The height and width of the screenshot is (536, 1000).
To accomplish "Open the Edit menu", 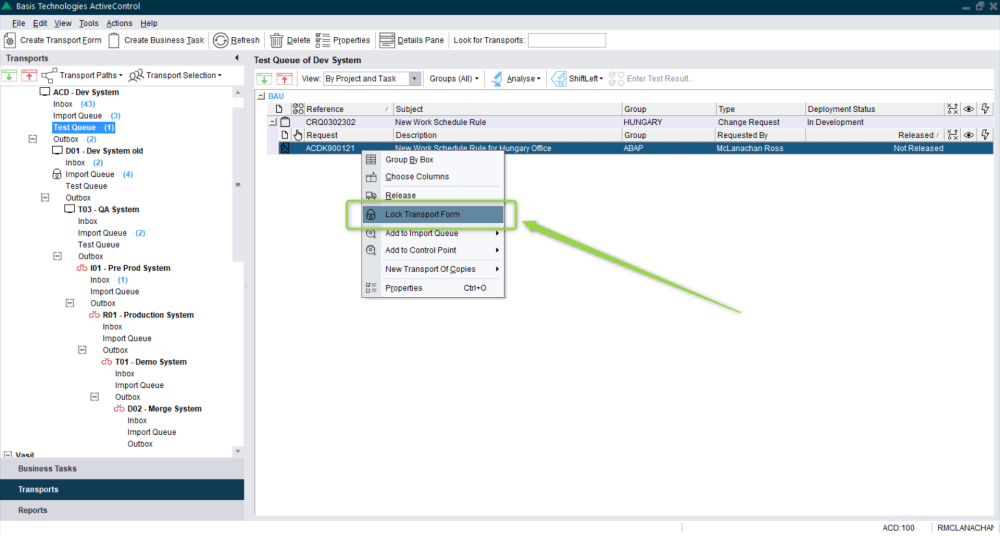I will pyautogui.click(x=40, y=23).
